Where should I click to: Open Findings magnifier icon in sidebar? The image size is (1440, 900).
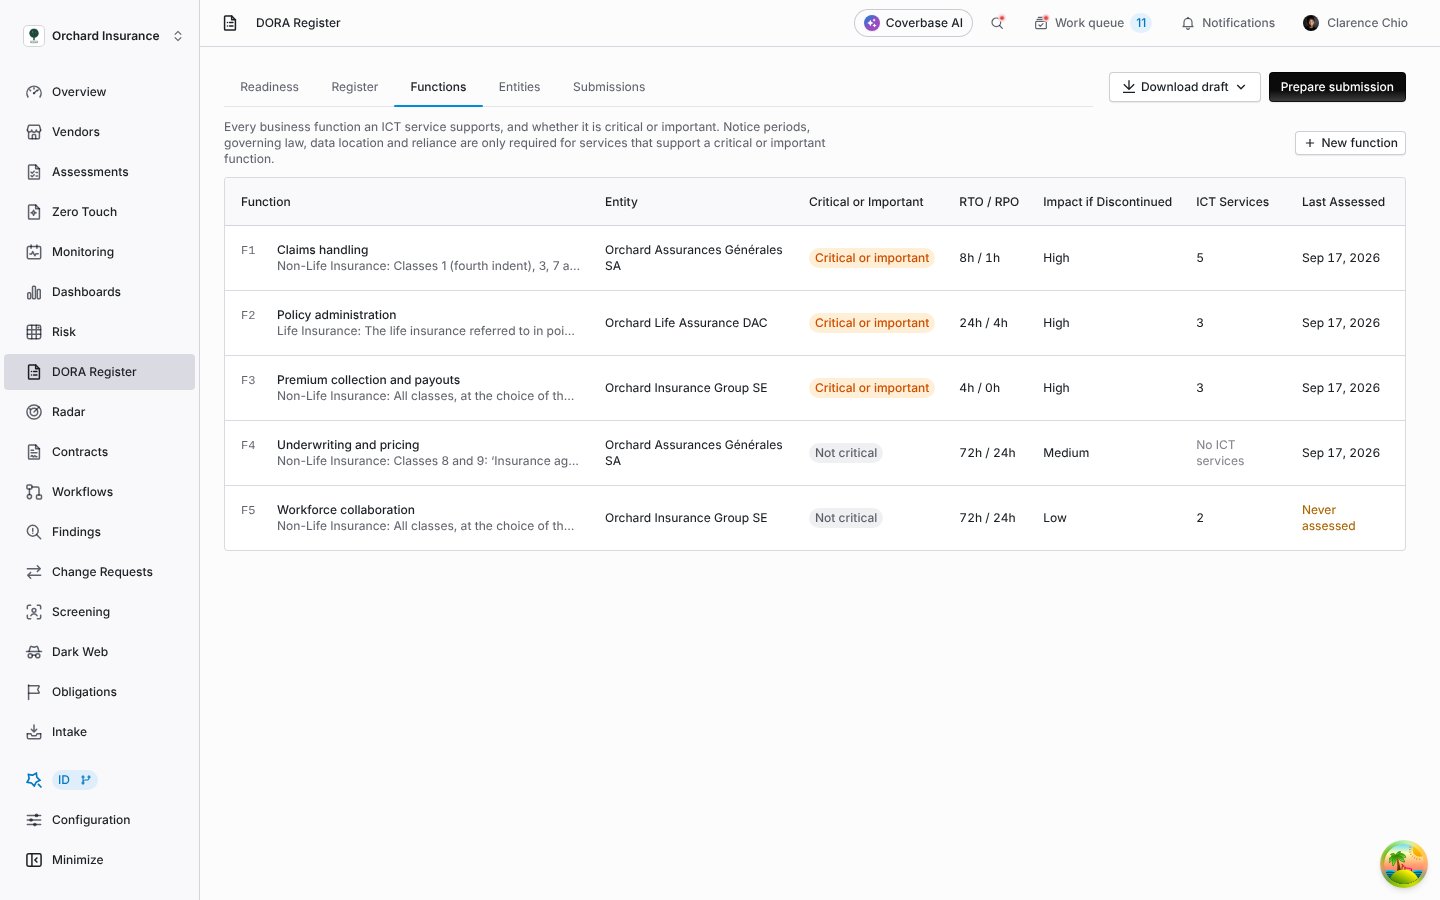34,532
